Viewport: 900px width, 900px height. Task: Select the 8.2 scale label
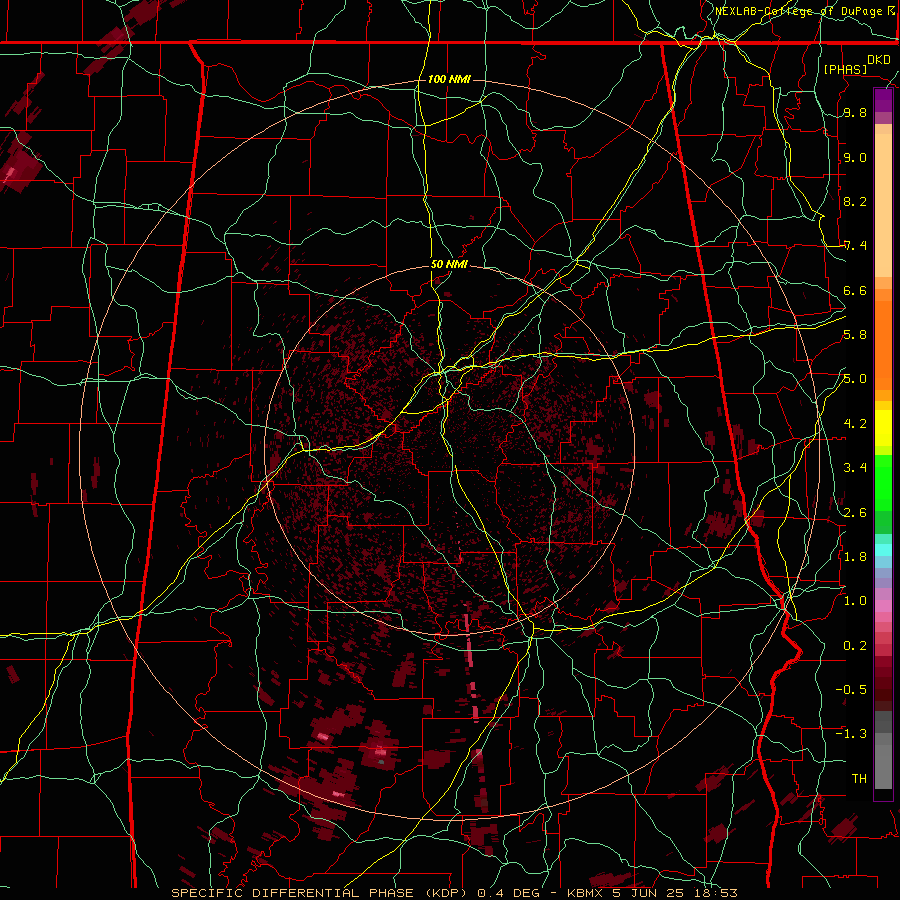tap(855, 201)
